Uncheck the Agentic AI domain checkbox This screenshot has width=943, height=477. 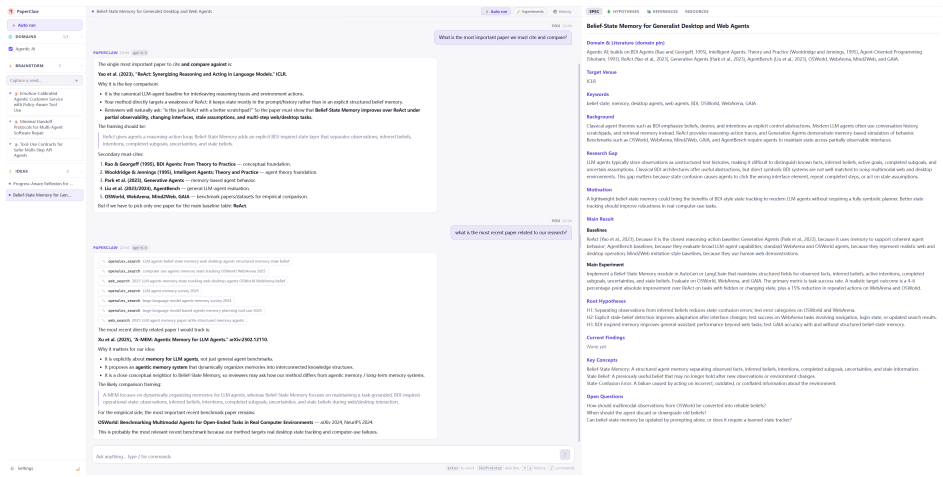11,49
